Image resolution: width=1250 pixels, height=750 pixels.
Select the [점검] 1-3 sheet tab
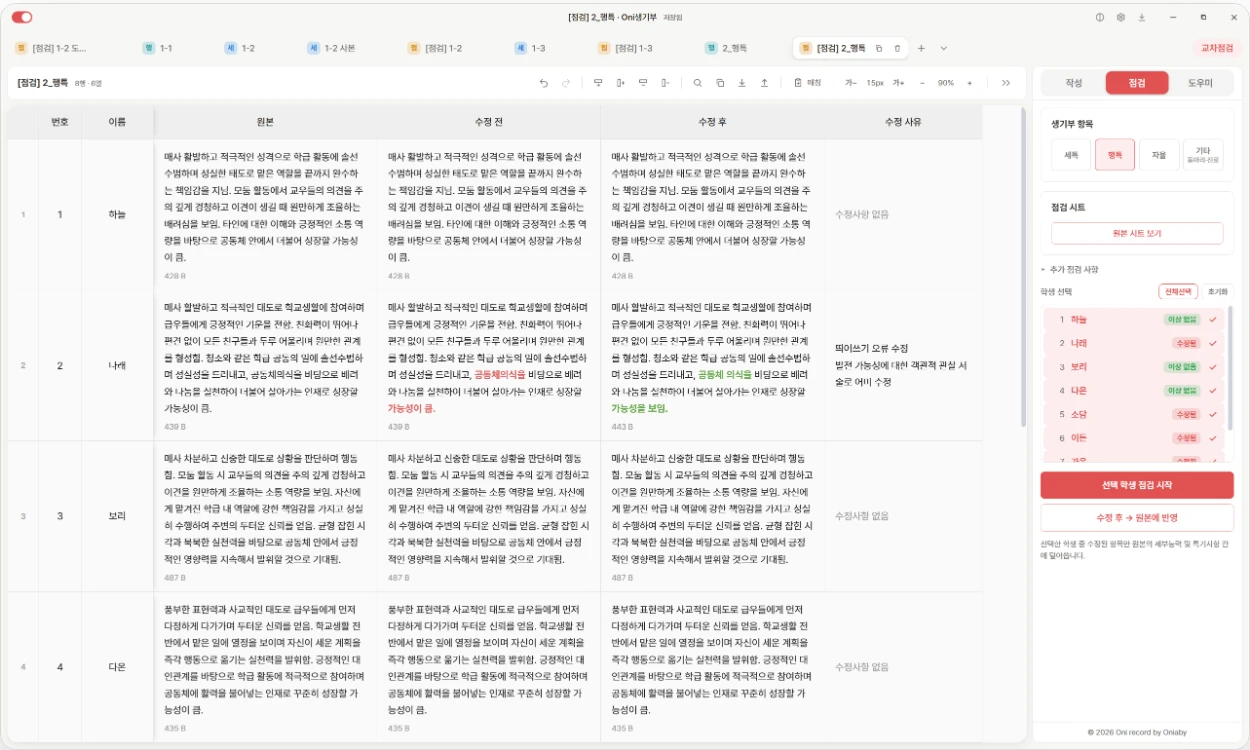(626, 48)
